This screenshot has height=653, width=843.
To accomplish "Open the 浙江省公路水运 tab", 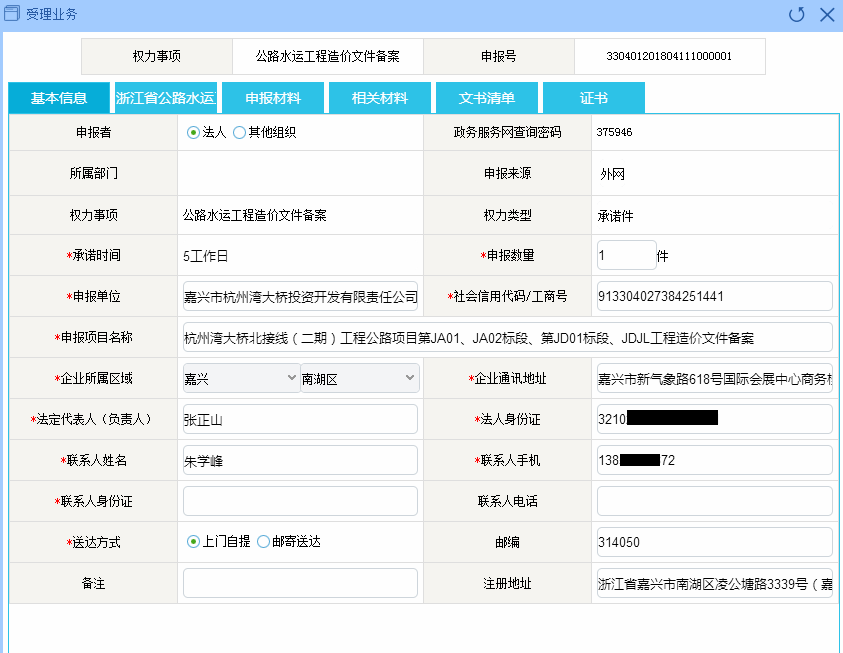I will (x=166, y=98).
